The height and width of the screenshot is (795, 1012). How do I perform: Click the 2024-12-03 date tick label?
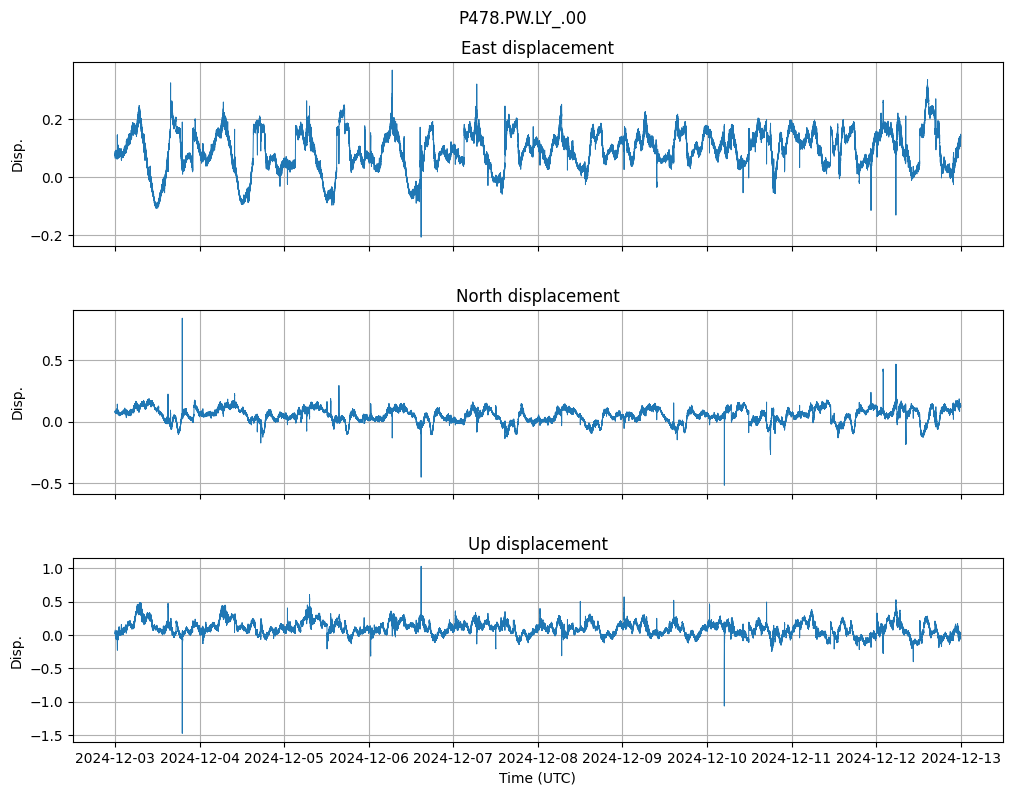[115, 759]
